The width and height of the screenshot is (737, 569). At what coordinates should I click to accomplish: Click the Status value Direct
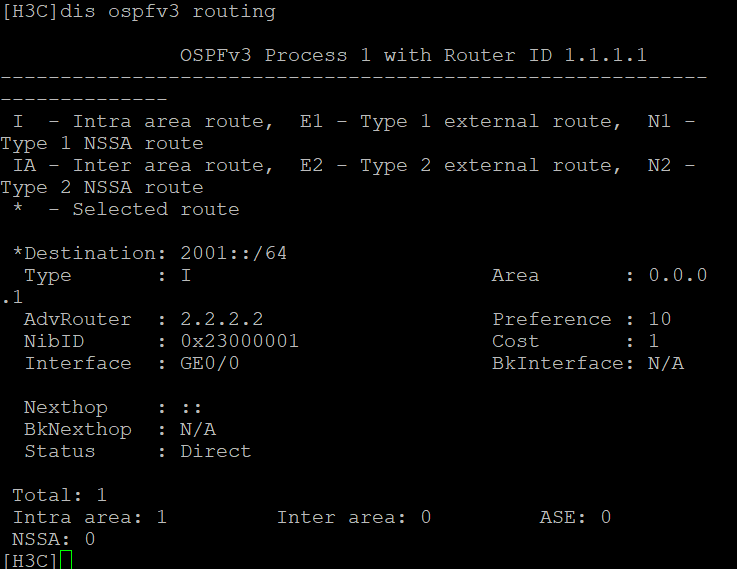click(215, 451)
